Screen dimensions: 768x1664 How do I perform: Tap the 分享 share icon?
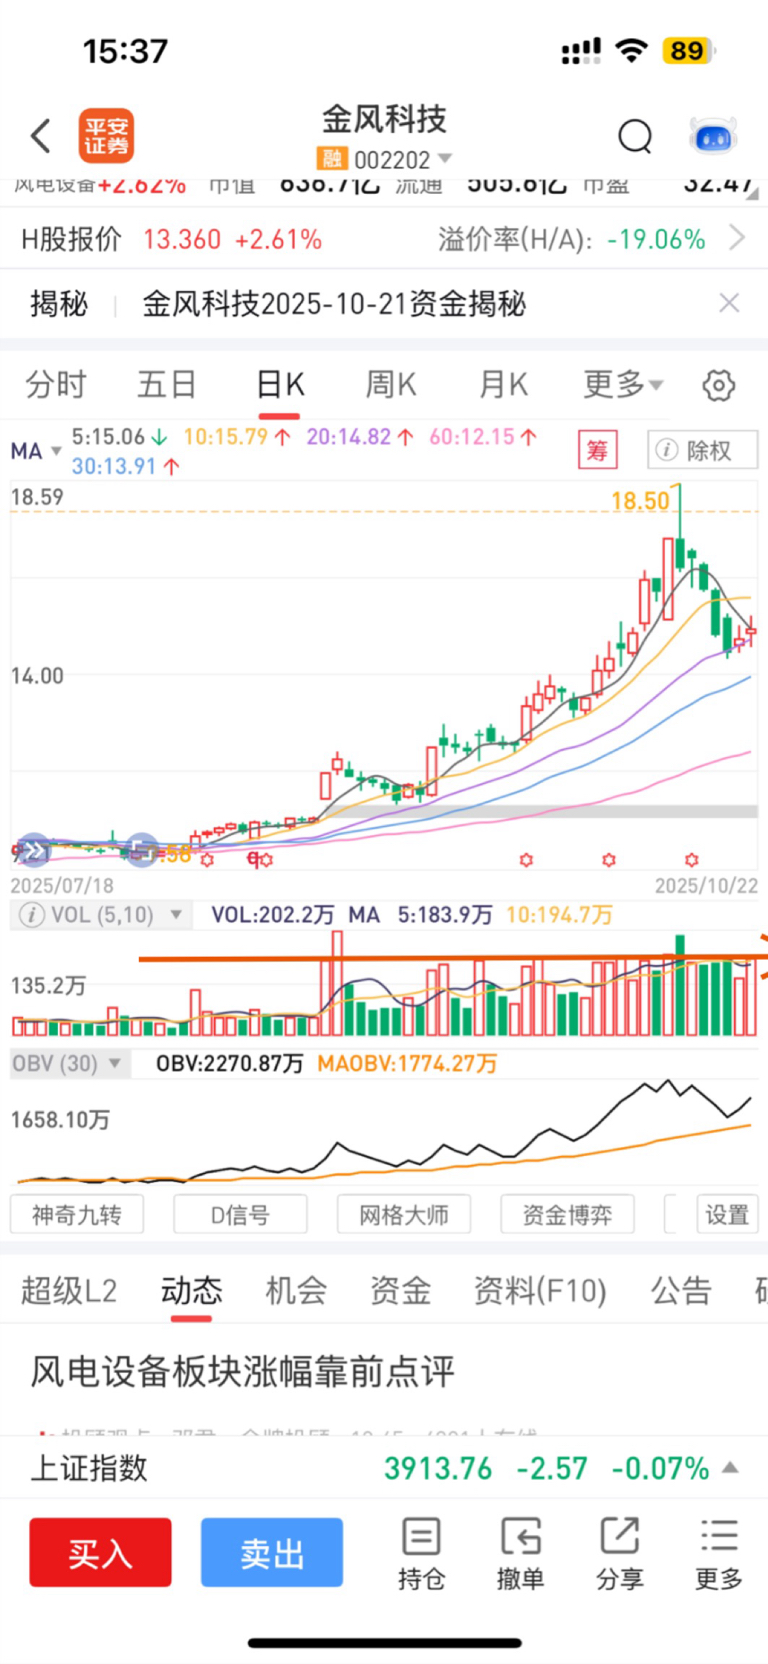pyautogui.click(x=619, y=1553)
